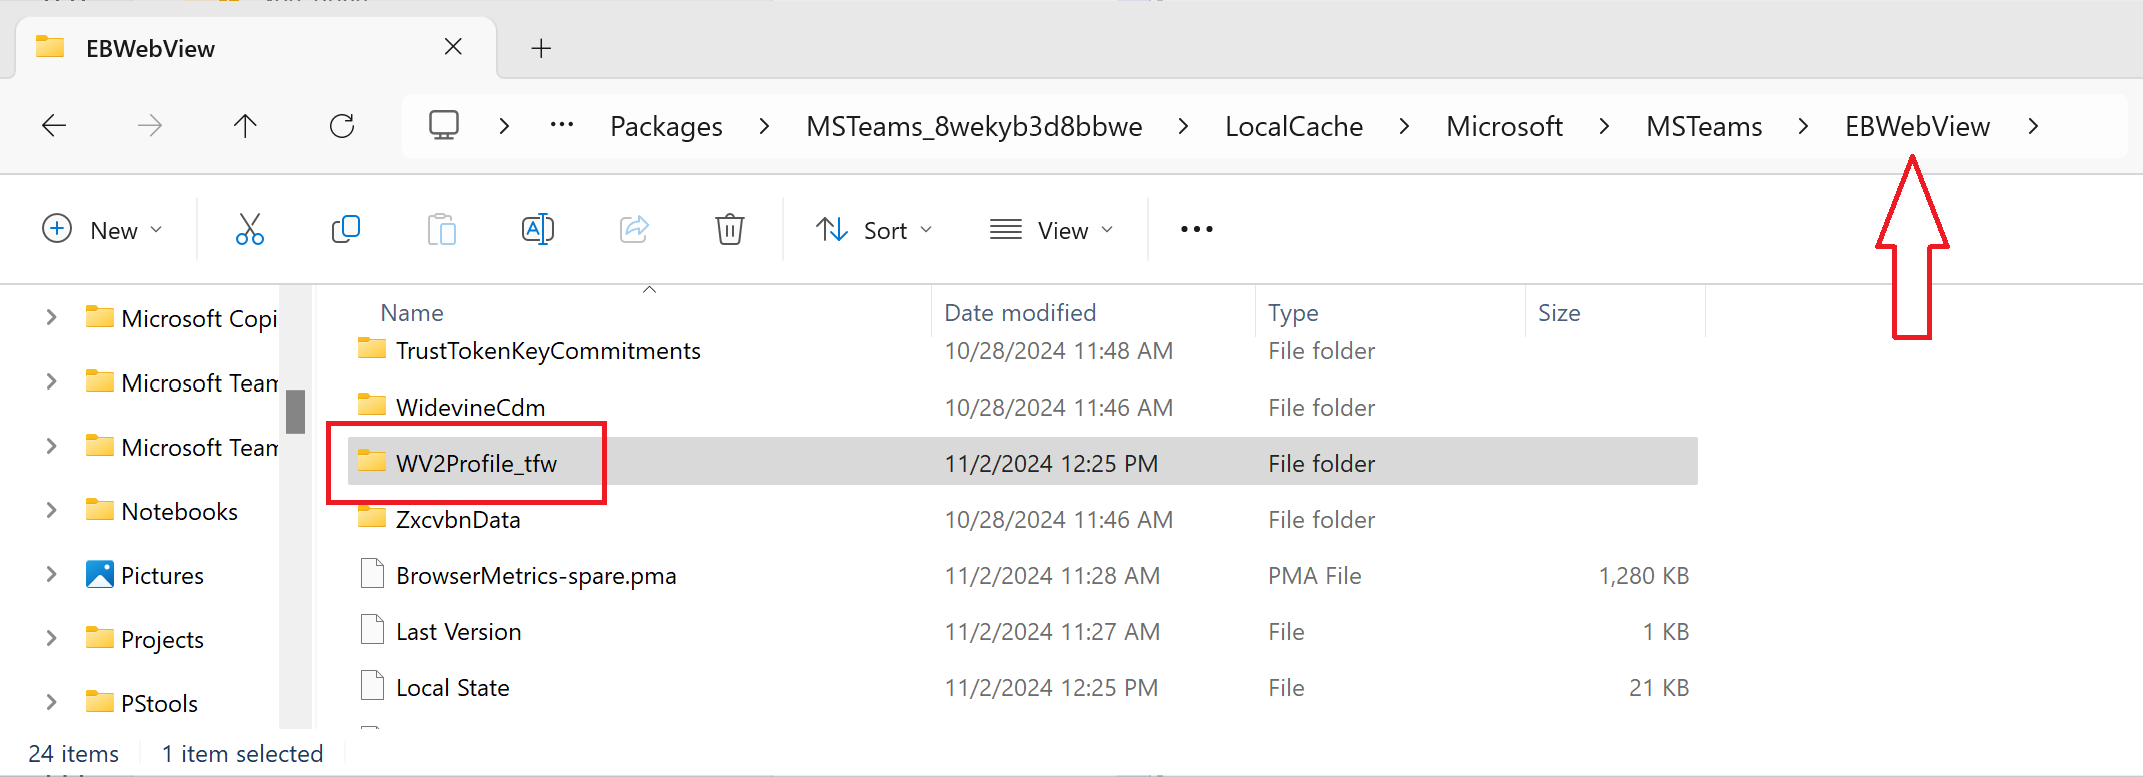Select the BrowserMetrics-spare.pma file
This screenshot has width=2143, height=777.
tap(535, 576)
